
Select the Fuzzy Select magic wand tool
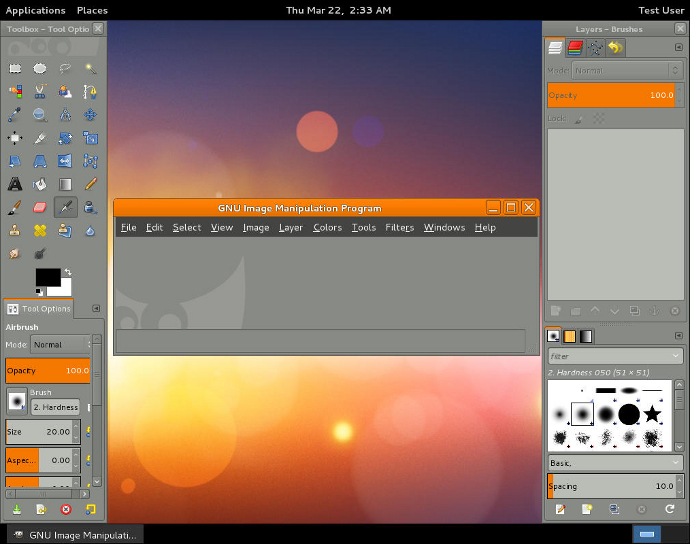(90, 68)
